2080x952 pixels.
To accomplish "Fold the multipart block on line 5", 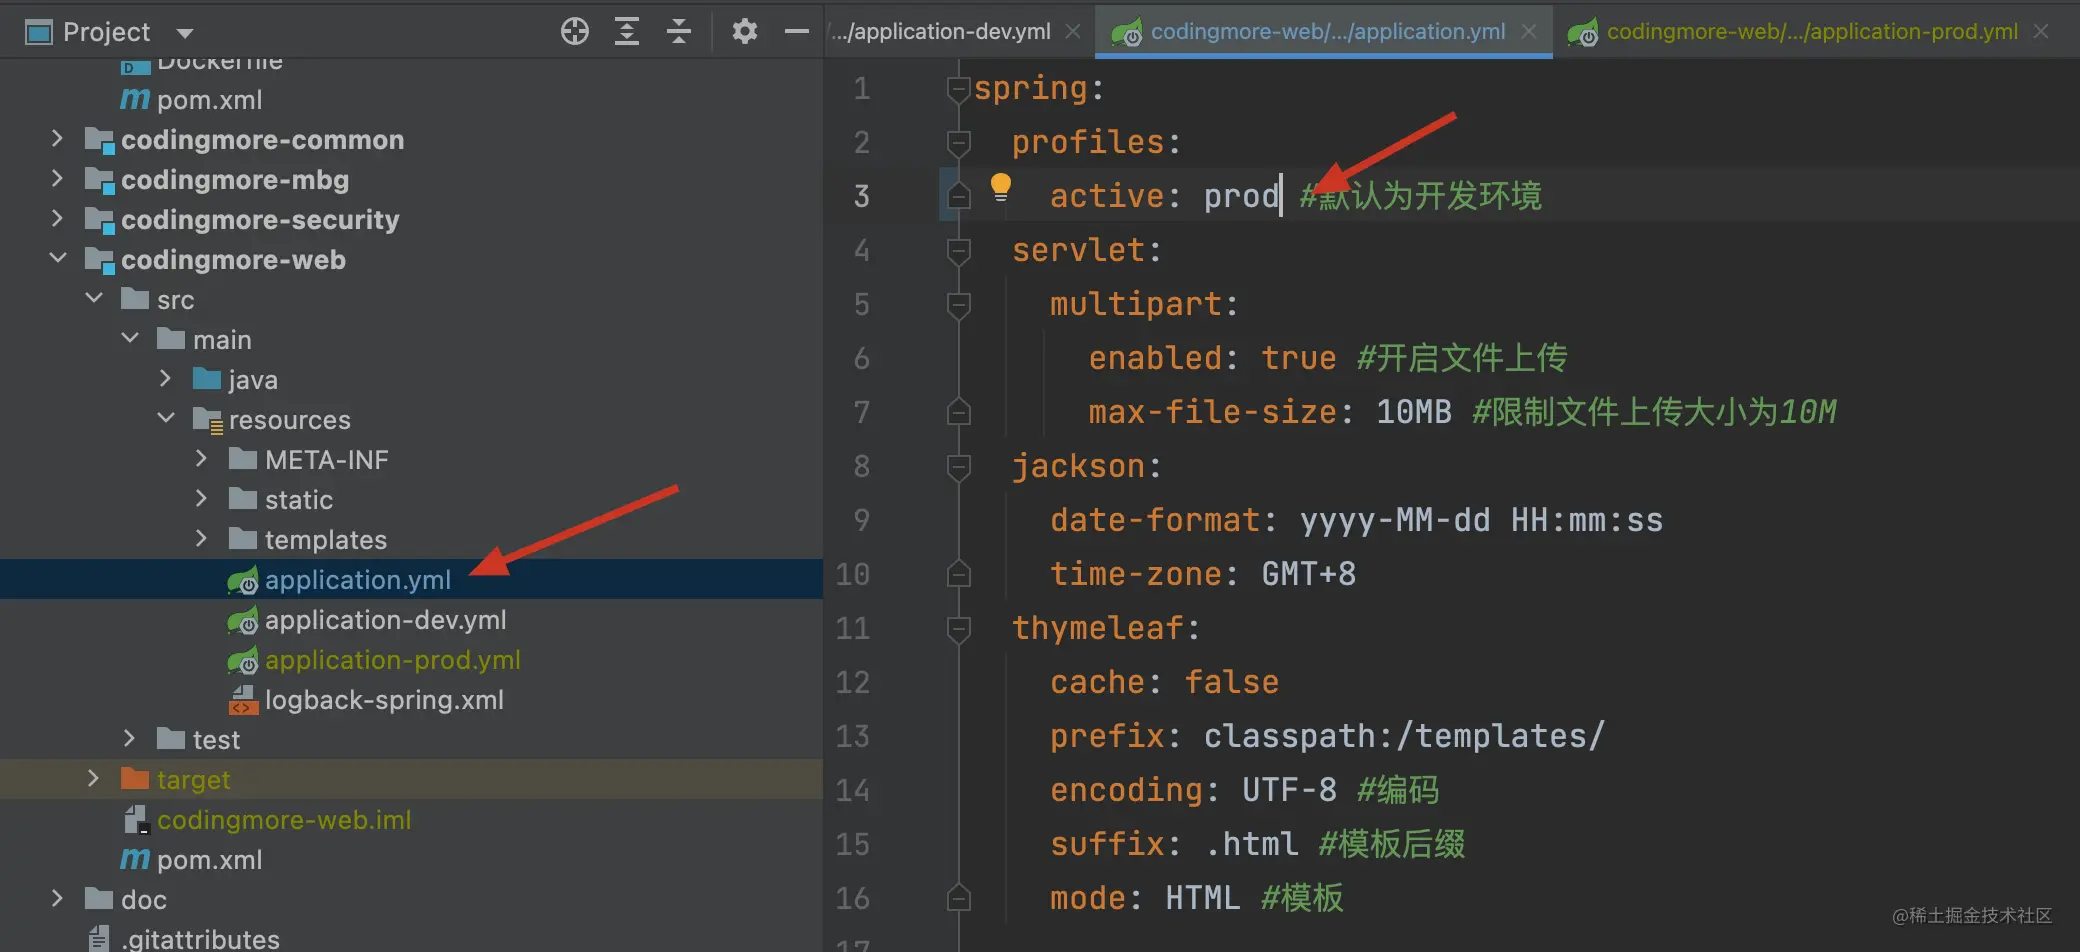I will 958,306.
